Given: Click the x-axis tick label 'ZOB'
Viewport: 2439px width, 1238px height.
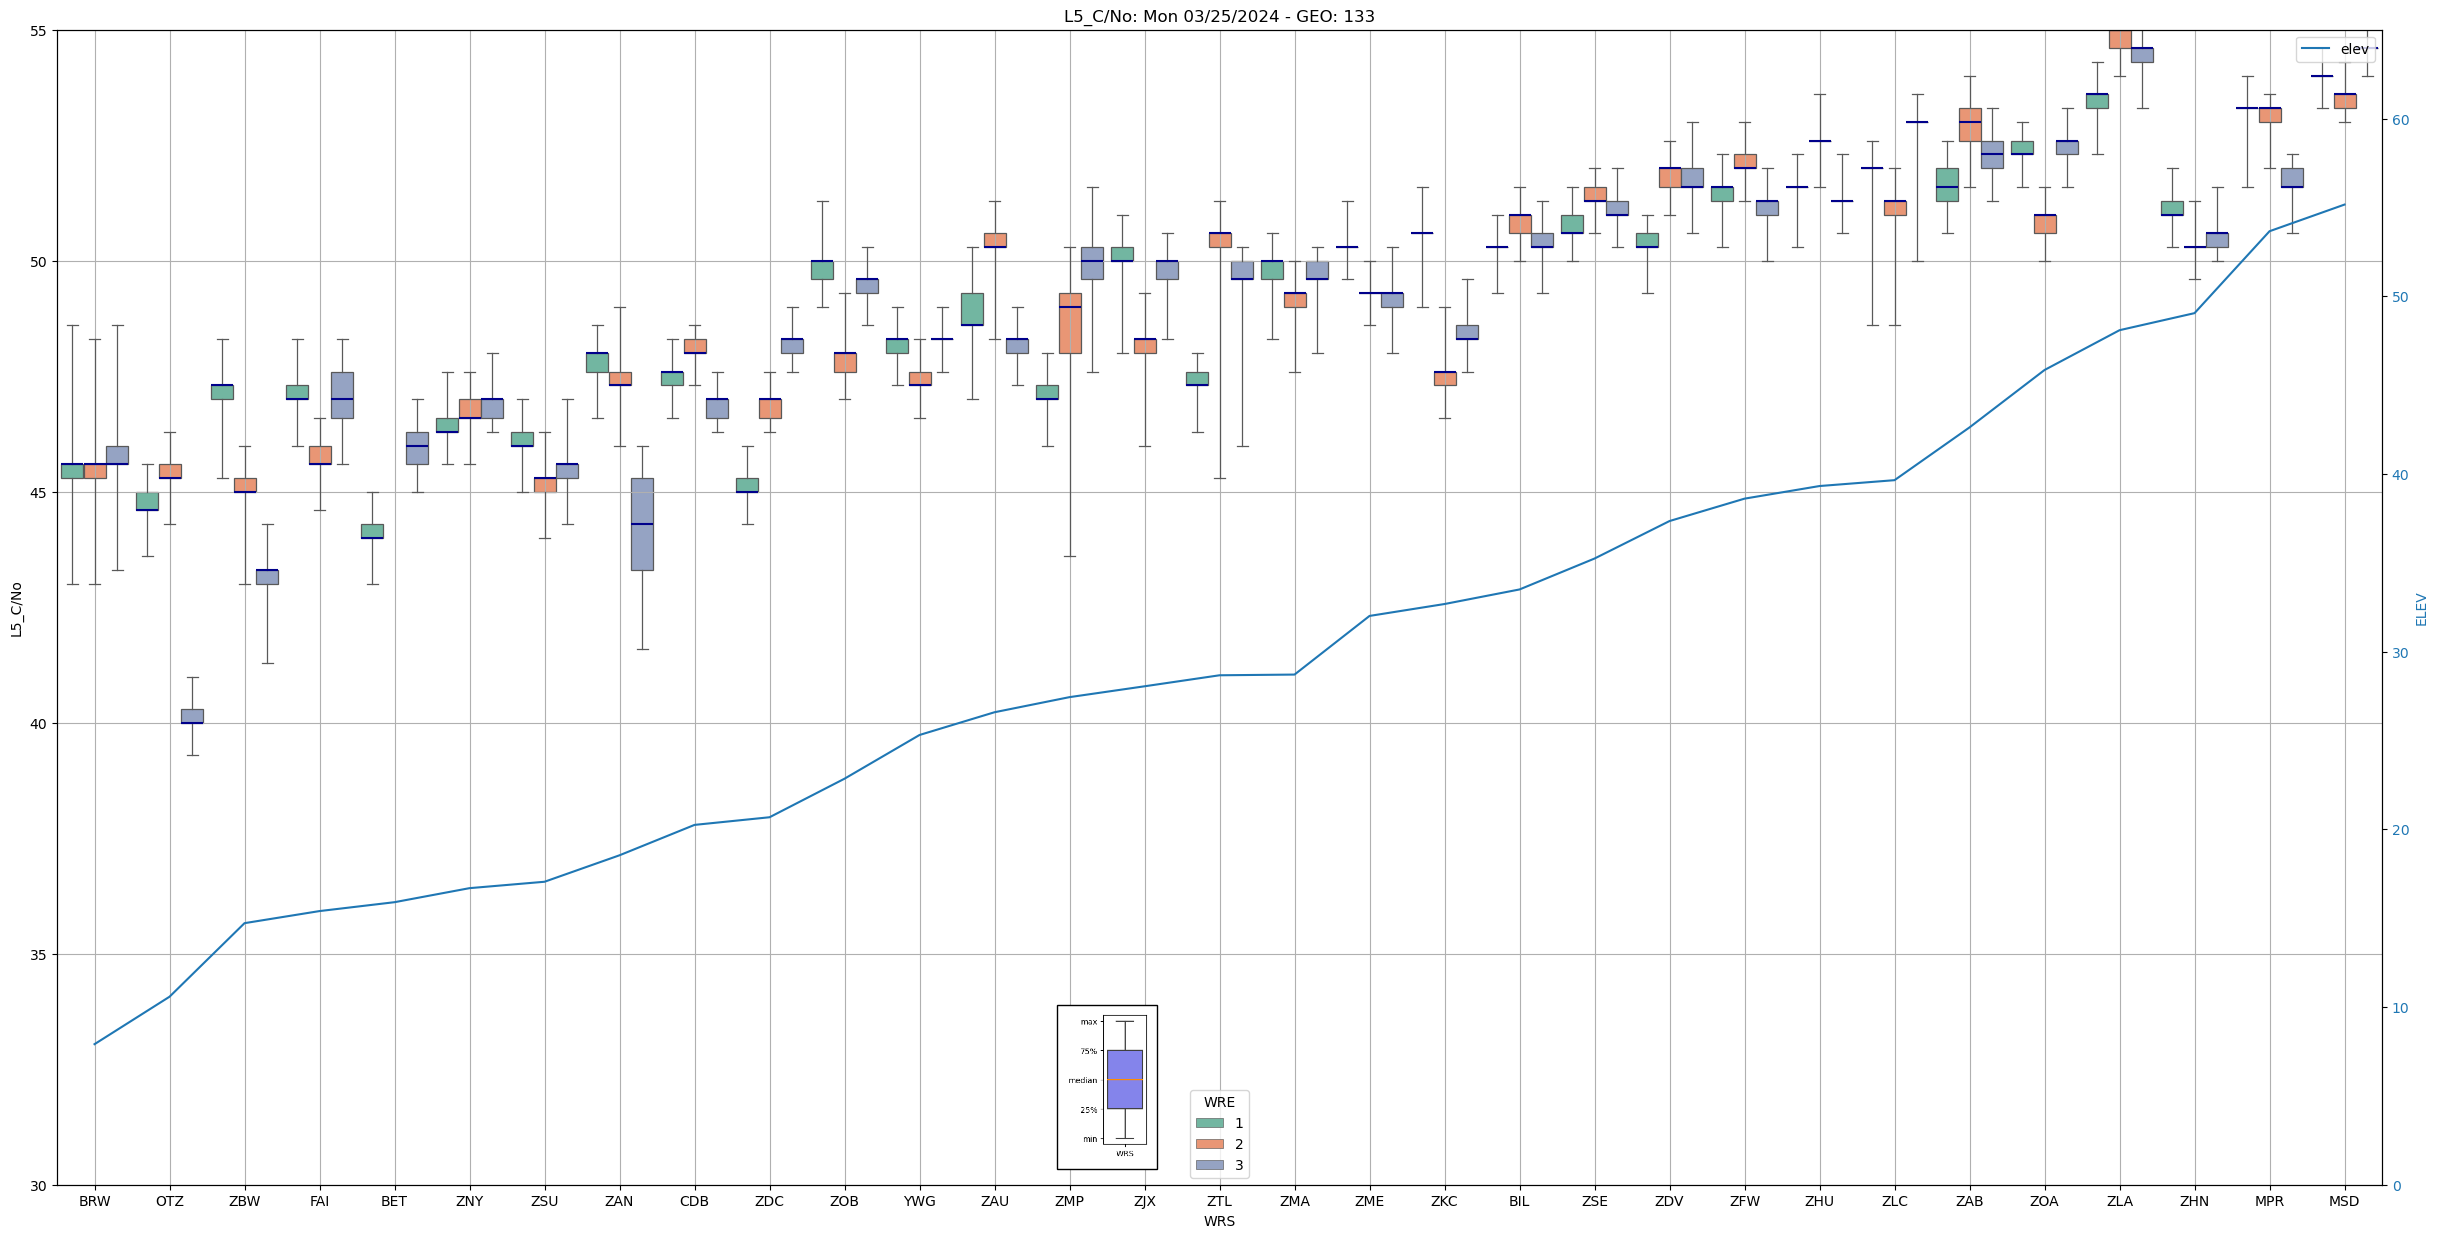Looking at the screenshot, I should (x=845, y=1201).
